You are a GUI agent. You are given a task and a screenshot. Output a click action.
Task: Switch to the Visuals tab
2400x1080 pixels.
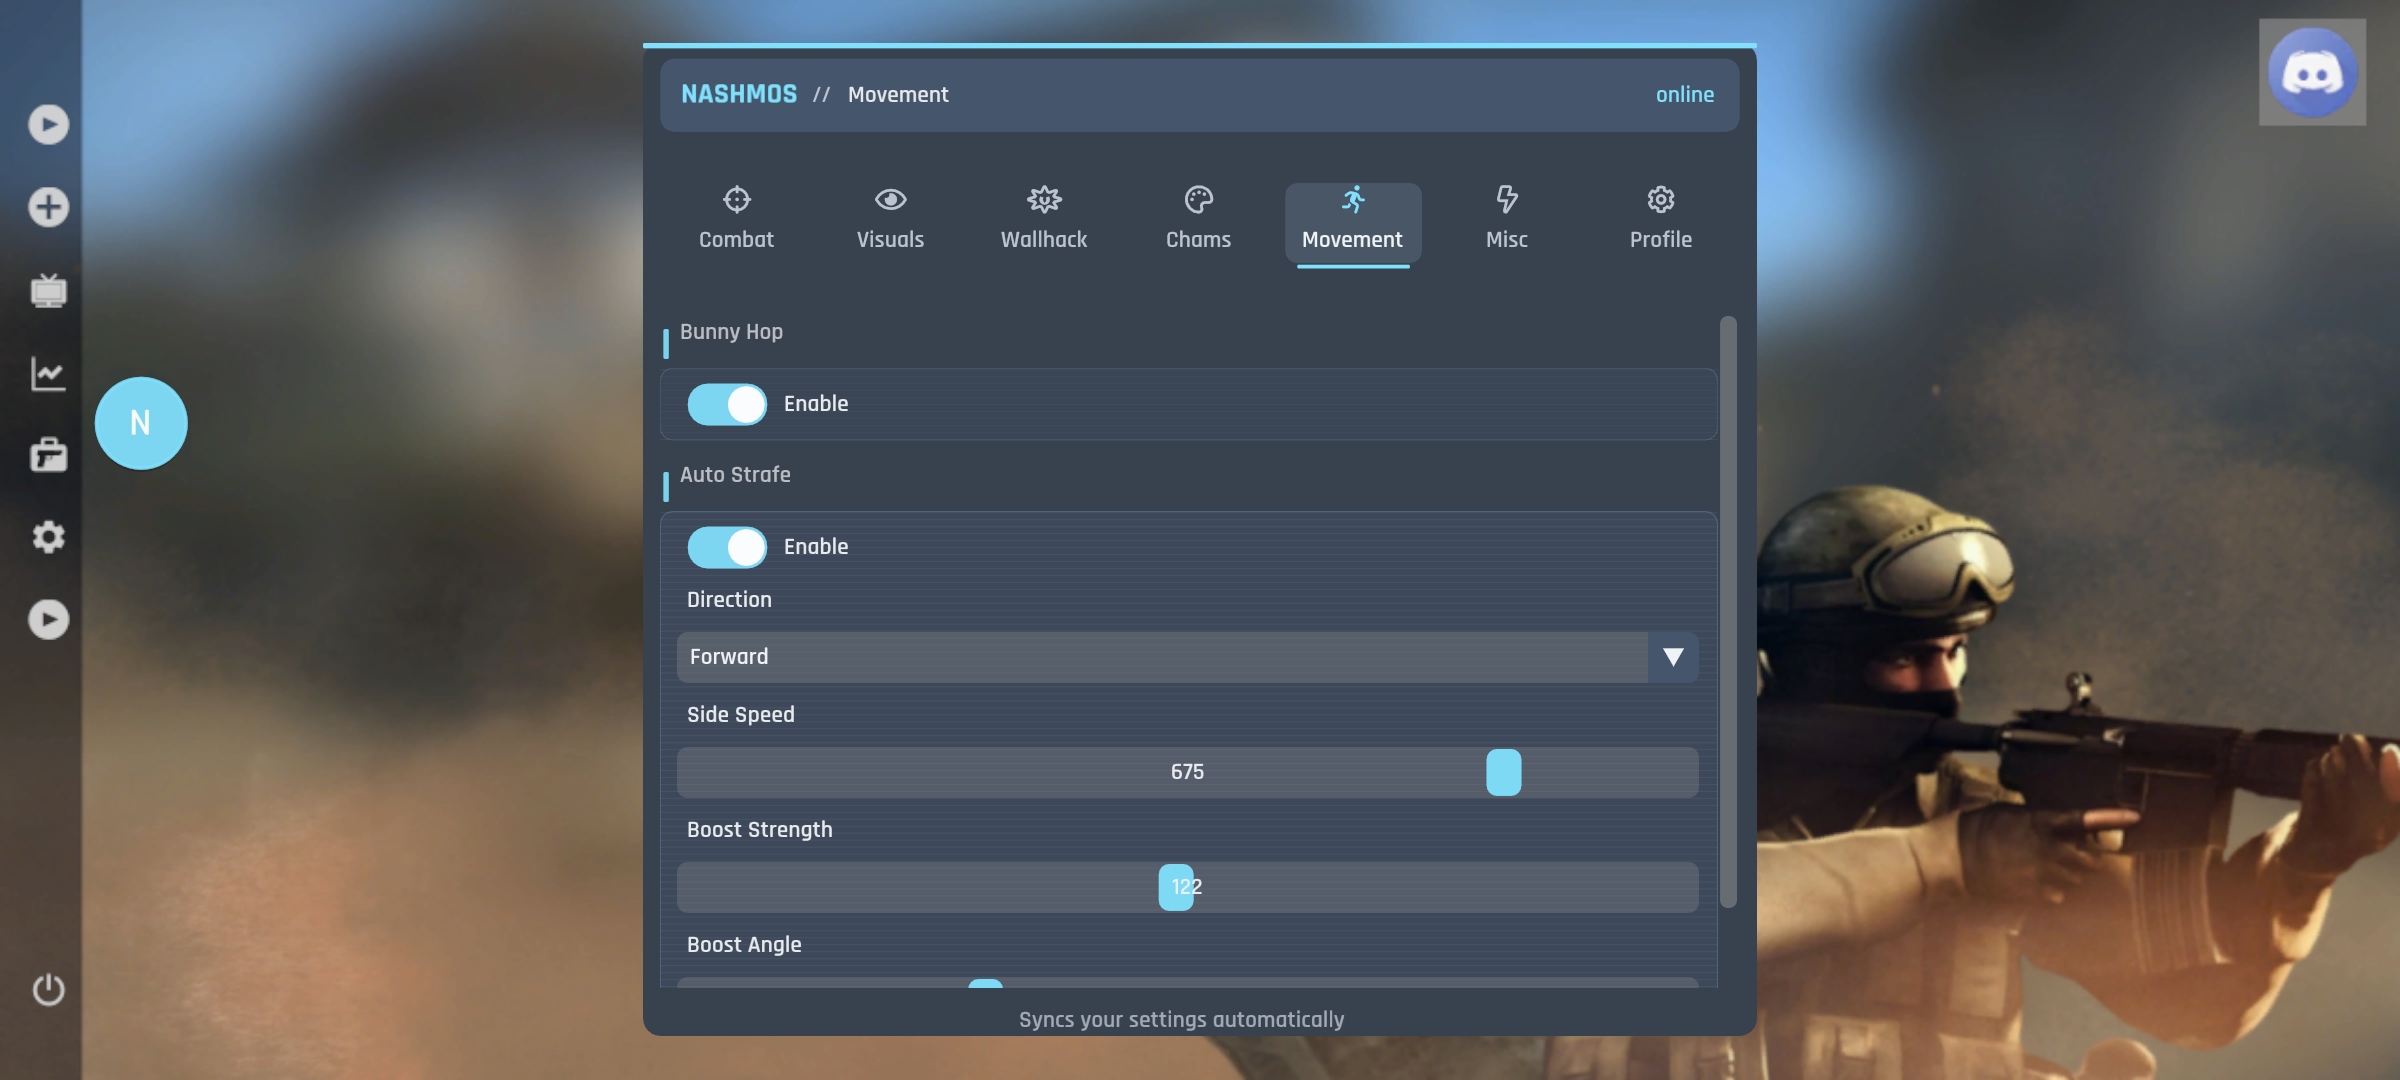pyautogui.click(x=890, y=220)
